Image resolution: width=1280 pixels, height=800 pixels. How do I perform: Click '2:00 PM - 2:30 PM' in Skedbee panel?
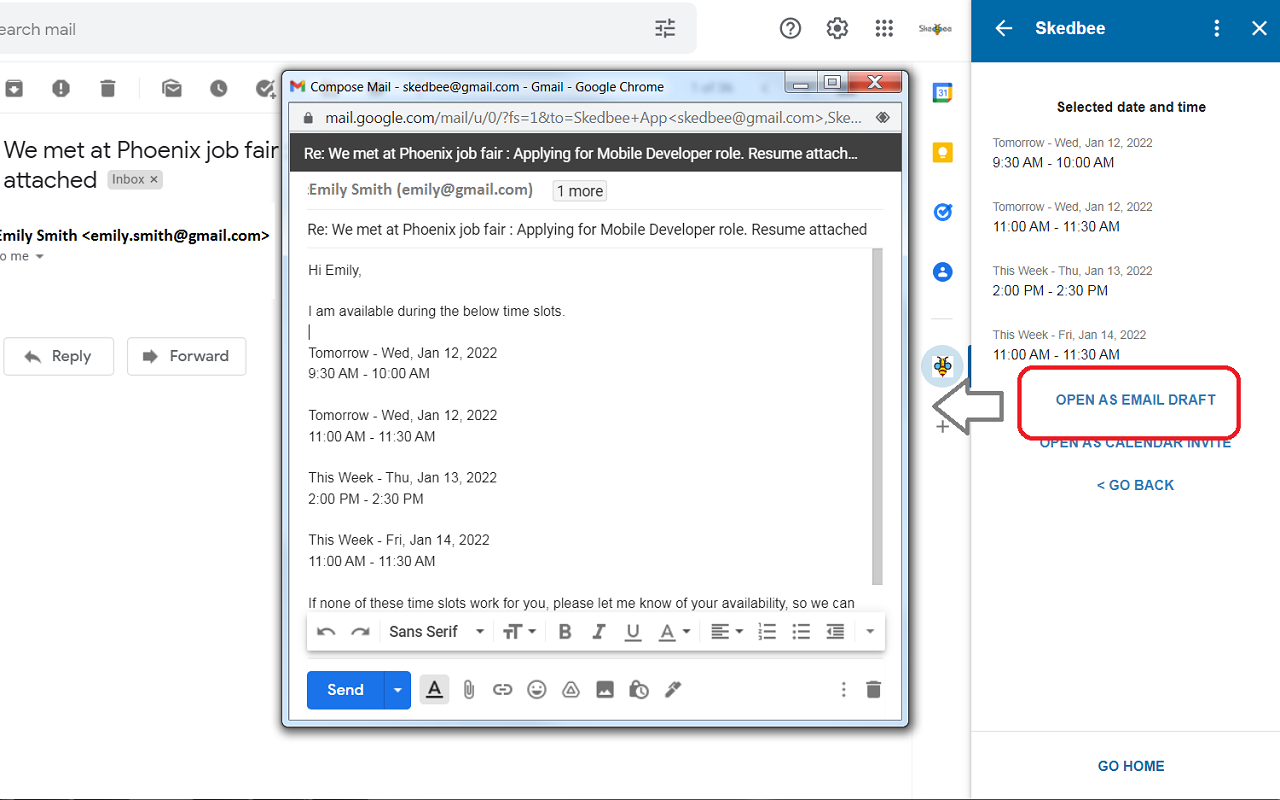[1051, 291]
